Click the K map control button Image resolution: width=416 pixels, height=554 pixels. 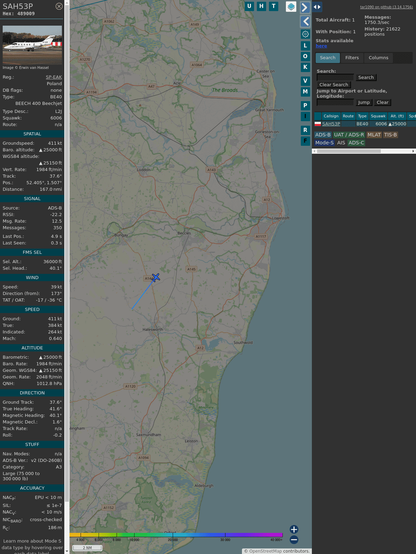(x=305, y=67)
